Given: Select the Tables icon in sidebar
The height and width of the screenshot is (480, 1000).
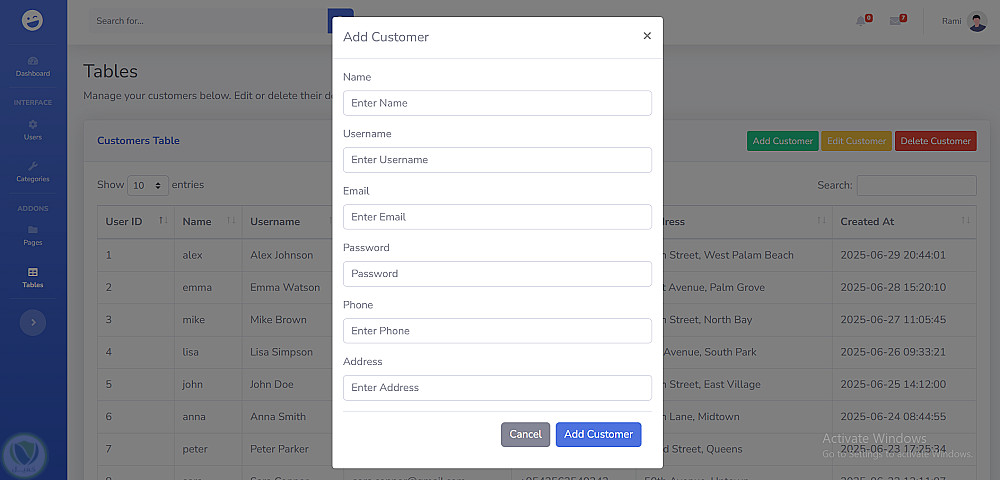Looking at the screenshot, I should 33,272.
